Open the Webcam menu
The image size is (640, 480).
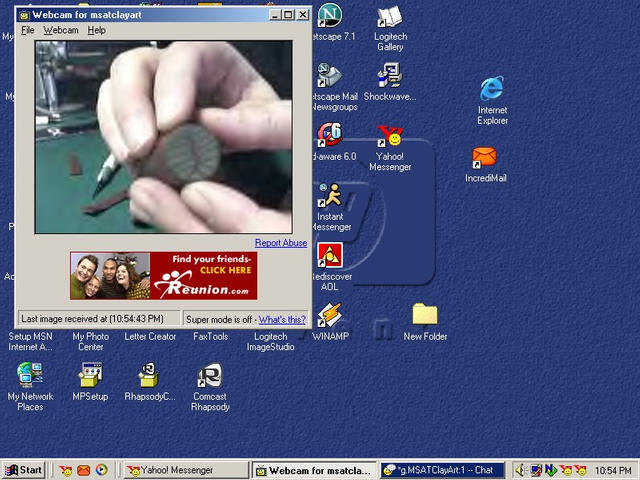pyautogui.click(x=61, y=30)
